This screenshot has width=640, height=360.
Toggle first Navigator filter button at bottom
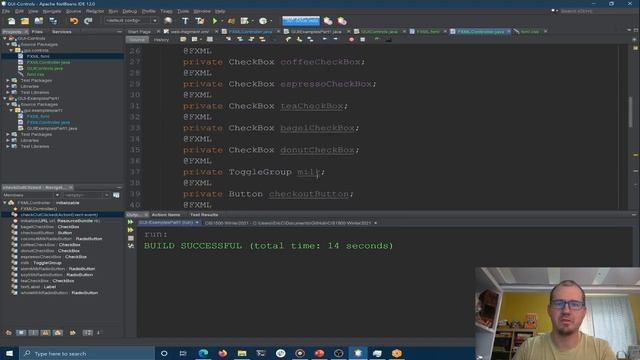[9, 333]
